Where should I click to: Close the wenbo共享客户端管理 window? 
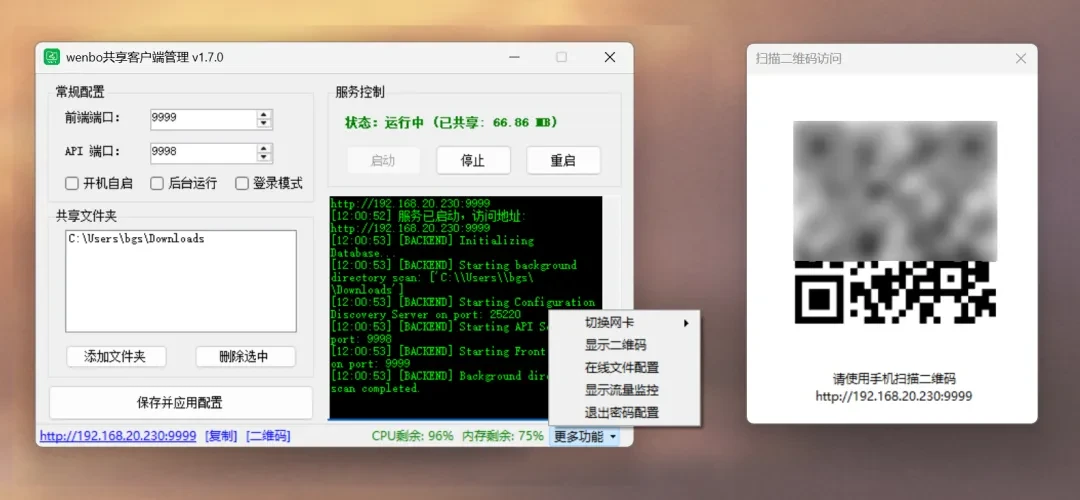pyautogui.click(x=610, y=57)
